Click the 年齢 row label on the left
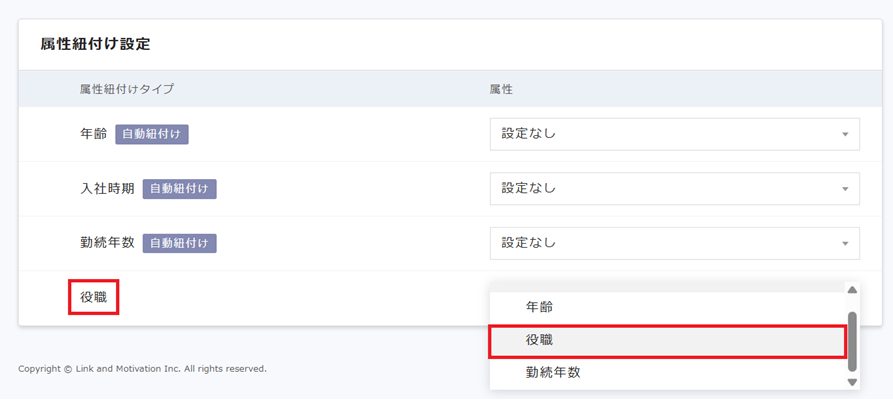The image size is (893, 411). [x=93, y=134]
